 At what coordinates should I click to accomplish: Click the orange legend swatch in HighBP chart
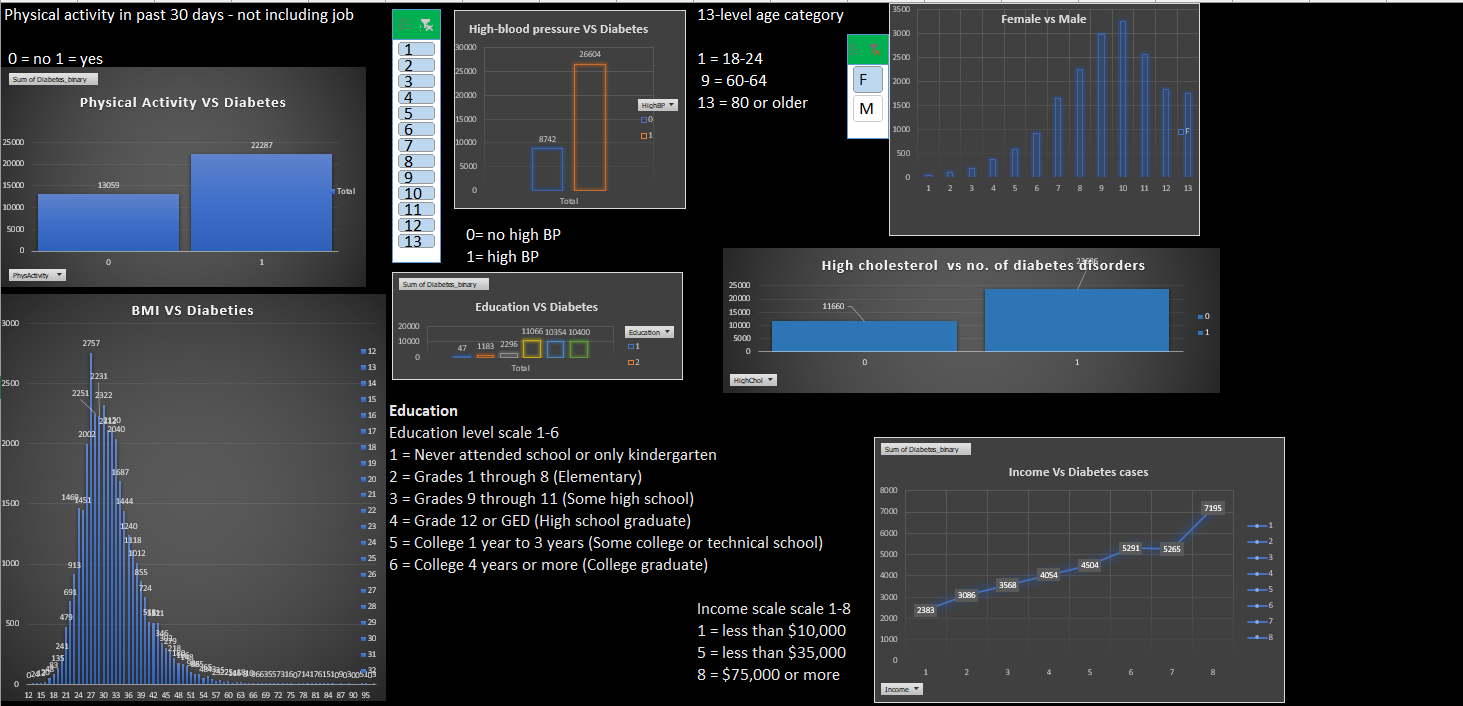point(642,134)
